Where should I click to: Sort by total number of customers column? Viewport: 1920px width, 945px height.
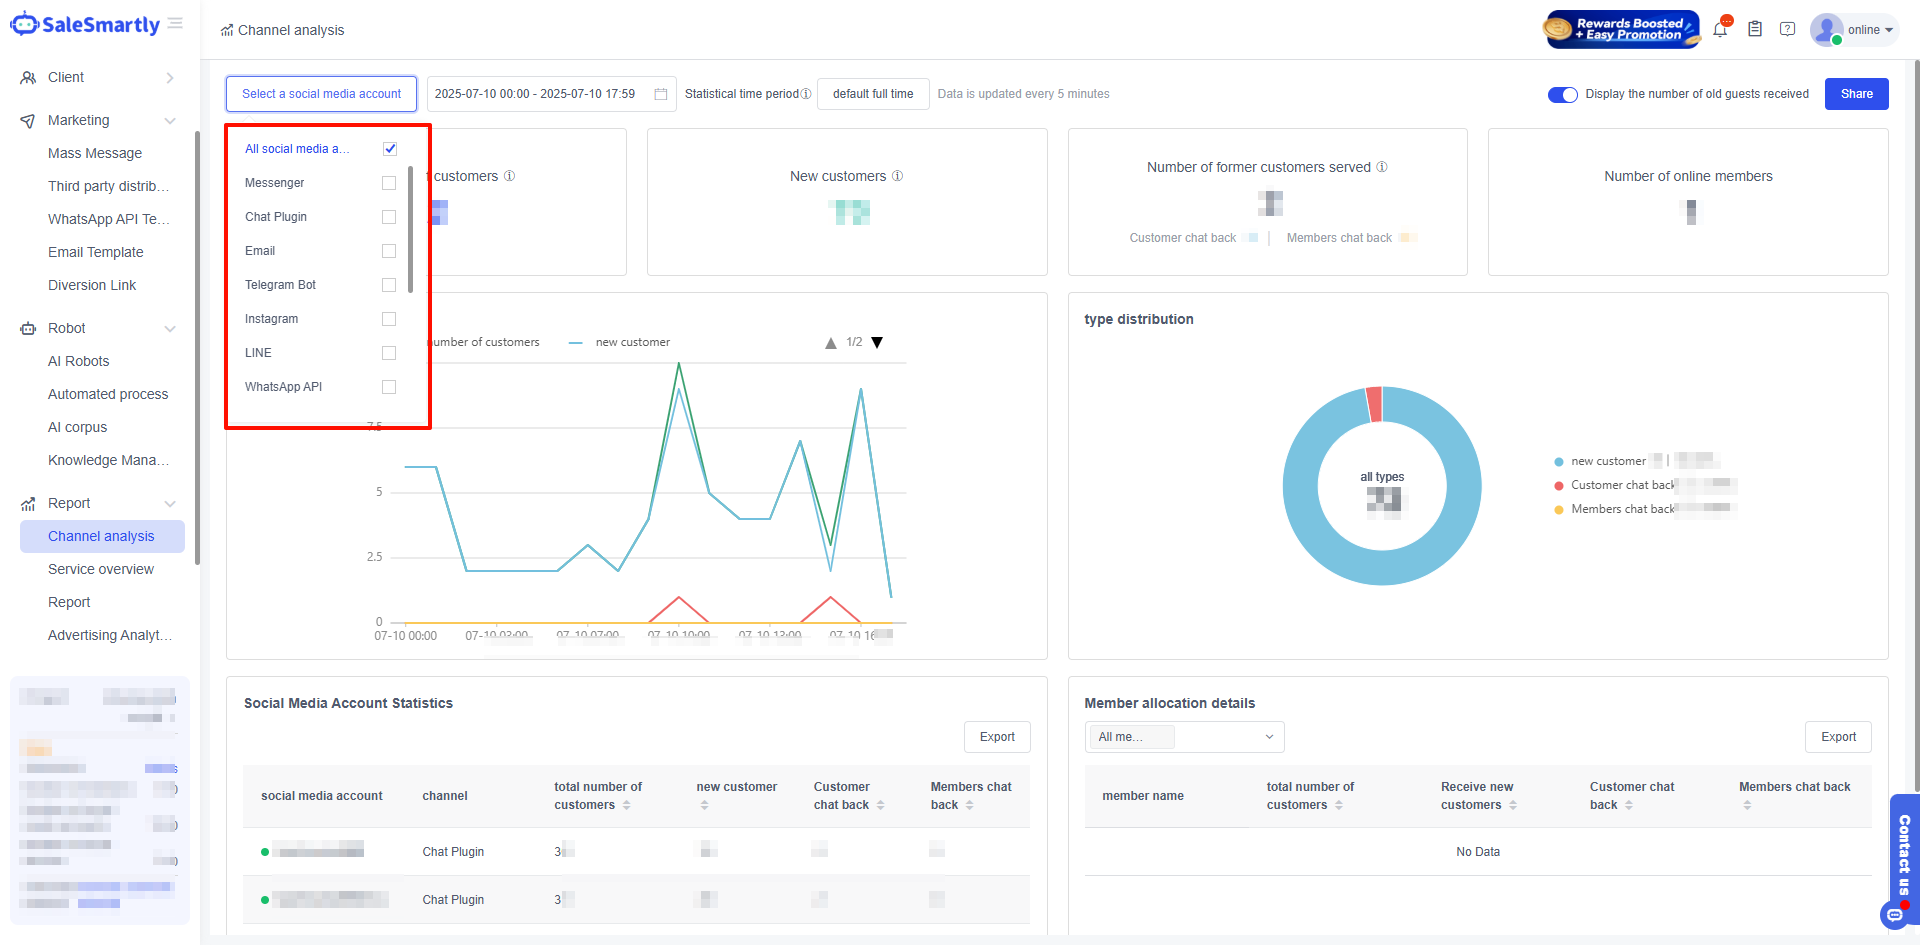(626, 805)
